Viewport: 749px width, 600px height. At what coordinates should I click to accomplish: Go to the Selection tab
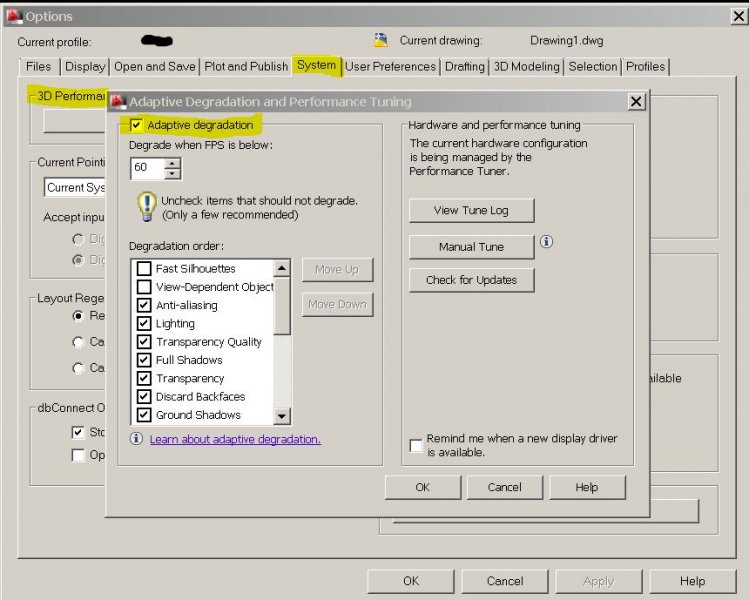pos(593,66)
